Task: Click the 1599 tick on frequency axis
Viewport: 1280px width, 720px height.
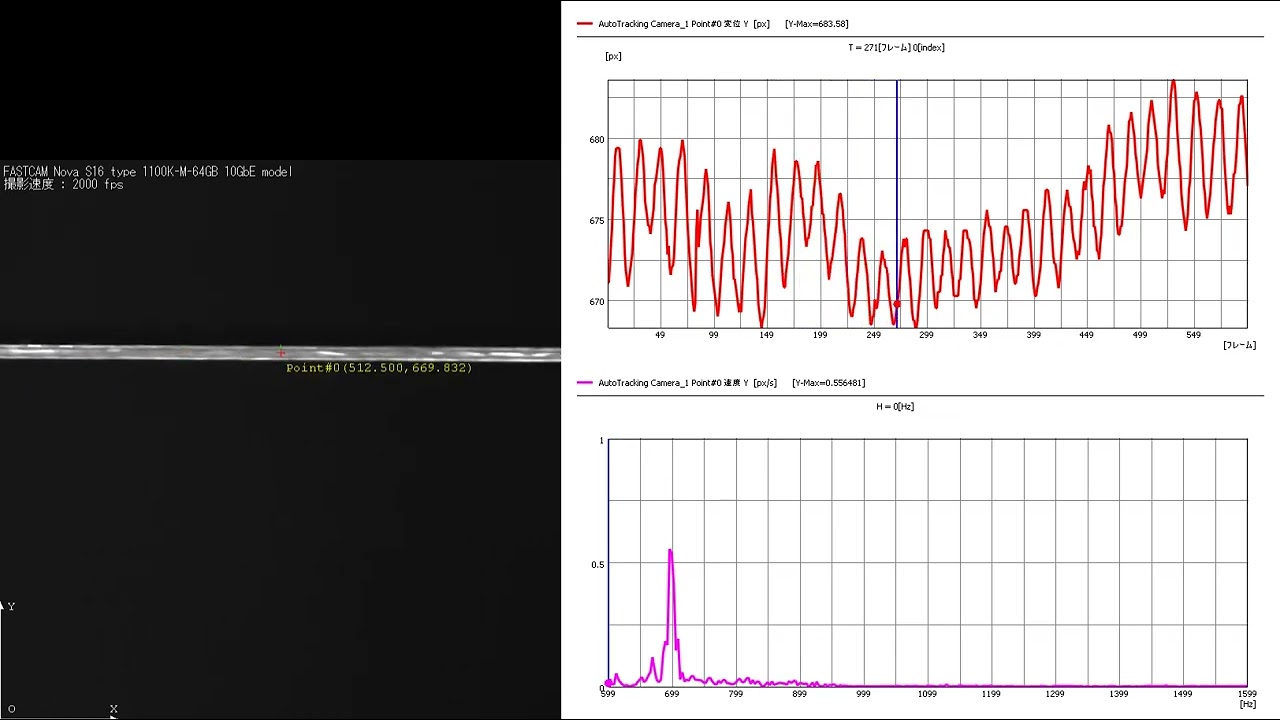Action: click(x=1246, y=694)
